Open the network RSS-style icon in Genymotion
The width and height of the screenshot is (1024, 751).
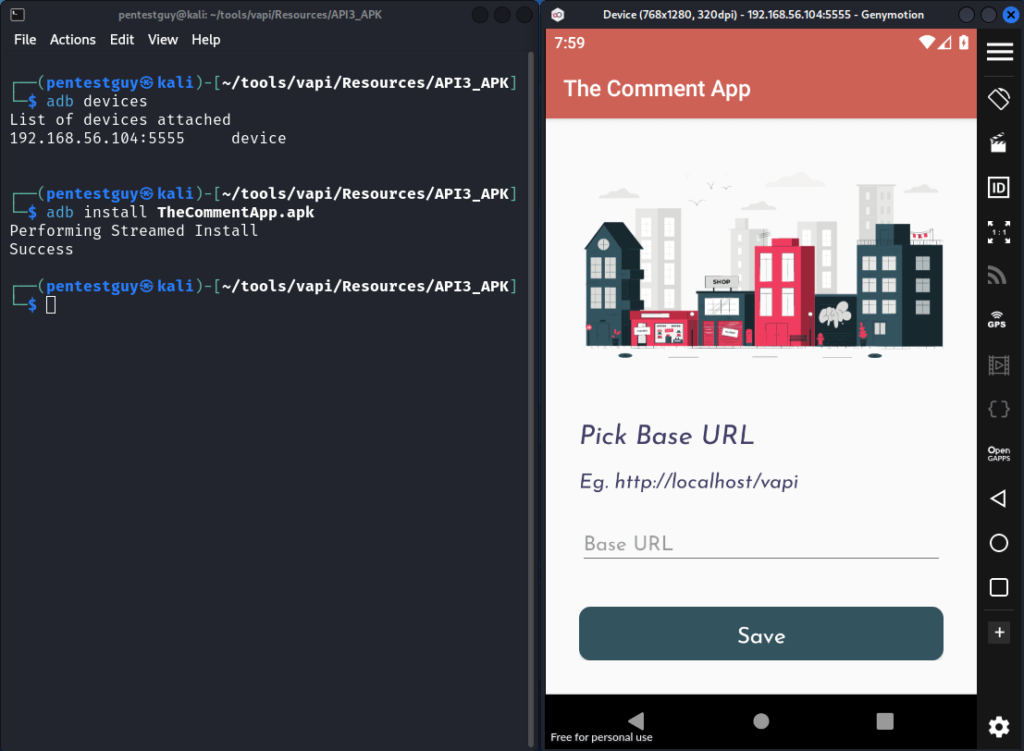(x=997, y=276)
